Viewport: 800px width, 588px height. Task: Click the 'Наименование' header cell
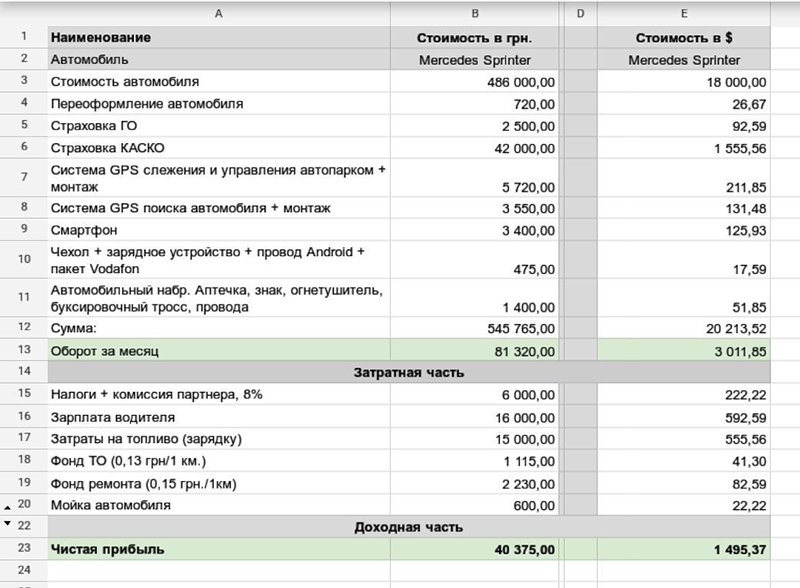[219, 37]
